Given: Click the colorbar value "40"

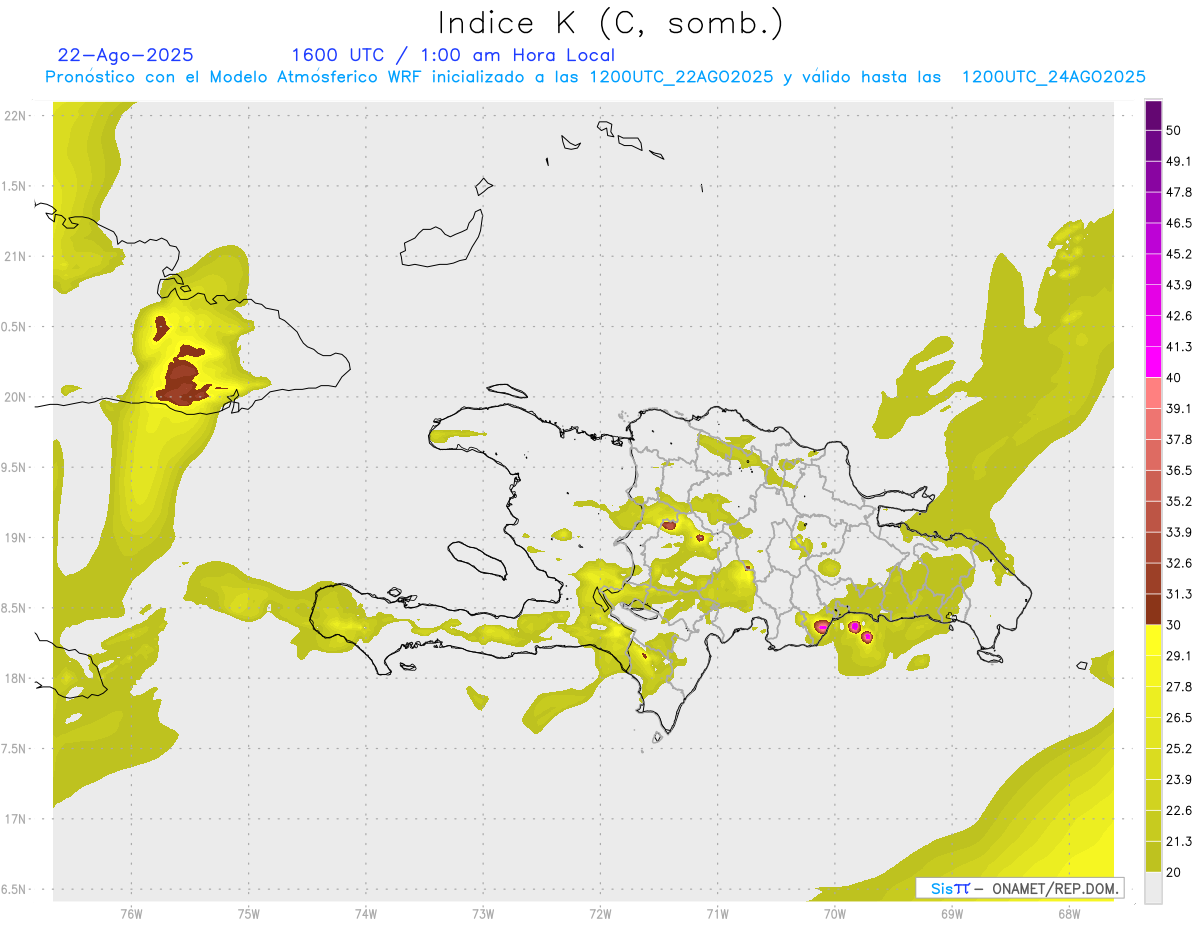Looking at the screenshot, I should [1174, 378].
